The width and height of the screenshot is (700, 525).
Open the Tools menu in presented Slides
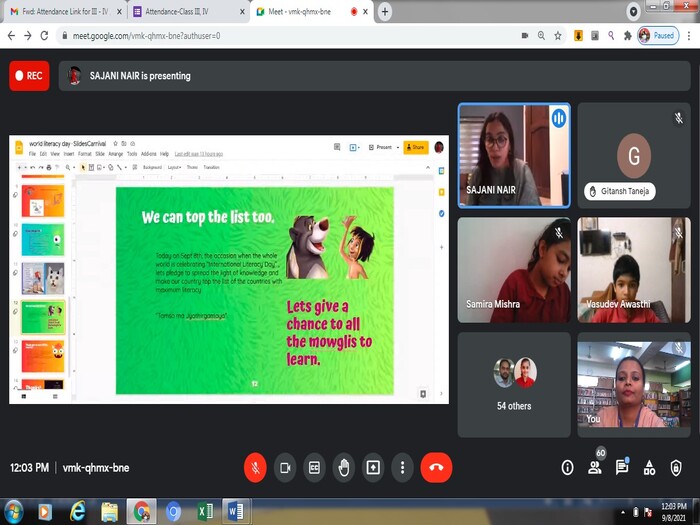(x=132, y=154)
